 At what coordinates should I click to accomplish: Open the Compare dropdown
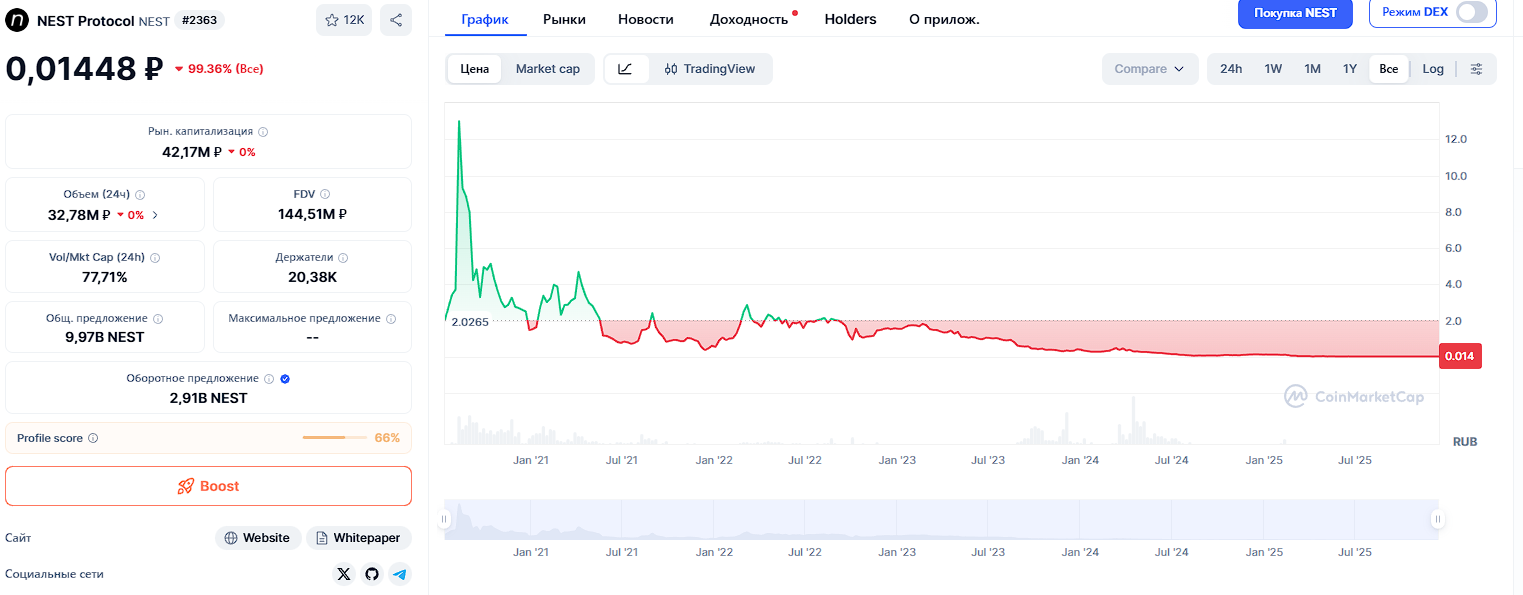pyautogui.click(x=1150, y=69)
